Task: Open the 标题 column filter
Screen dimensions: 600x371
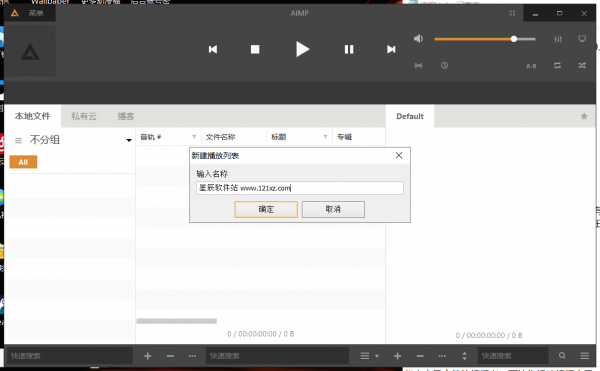Action: tap(325, 137)
